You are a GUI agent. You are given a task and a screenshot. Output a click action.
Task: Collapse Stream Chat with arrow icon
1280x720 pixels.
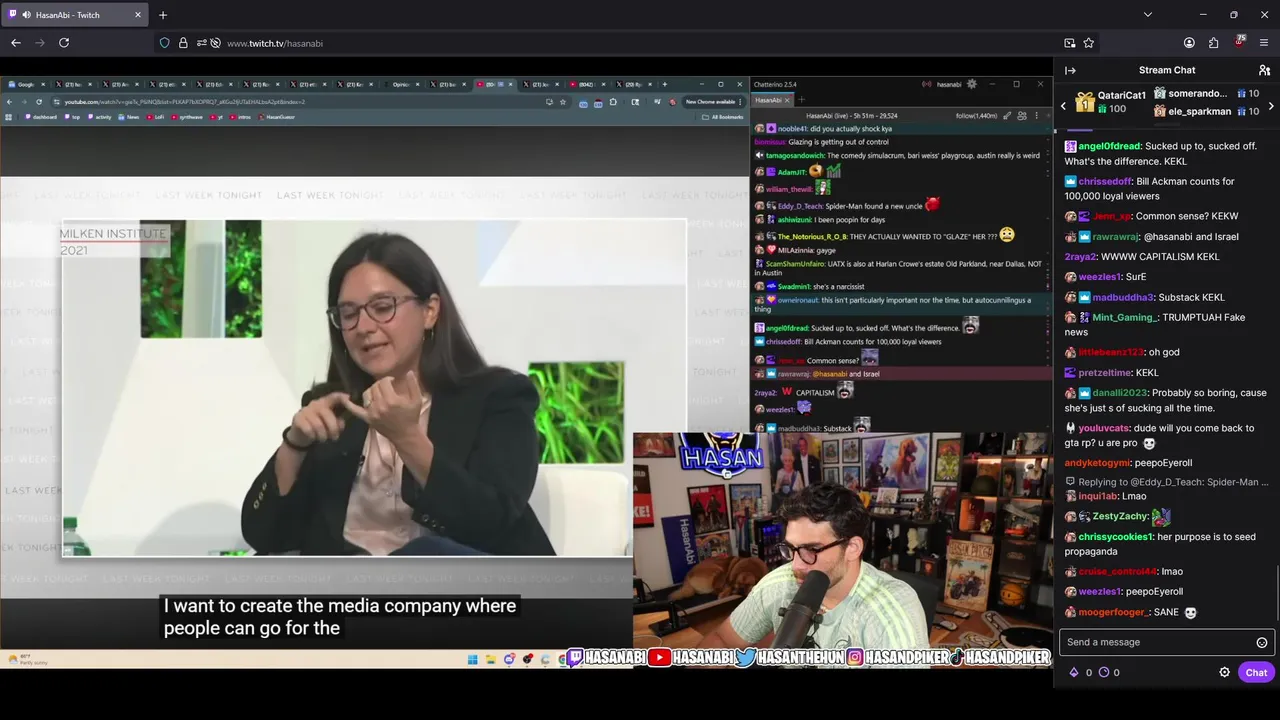tap(1070, 70)
